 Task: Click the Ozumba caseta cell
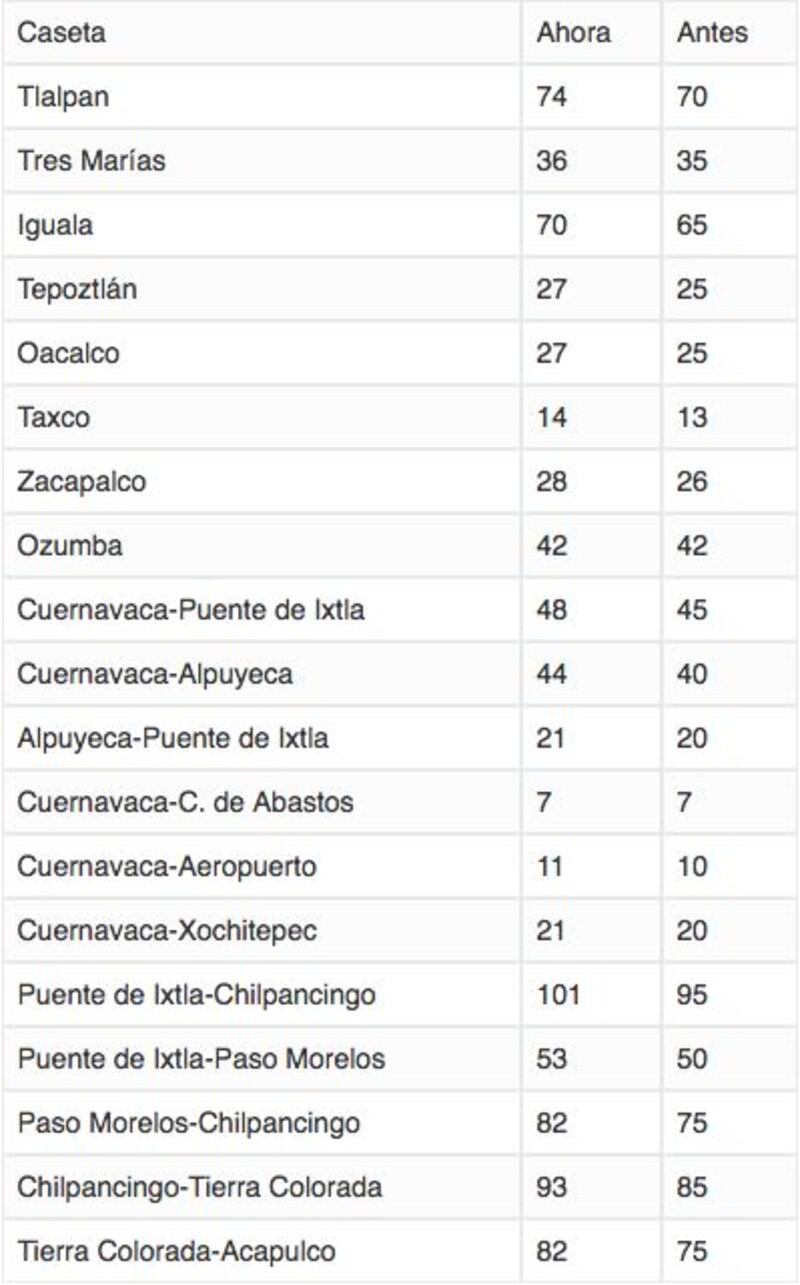[x=70, y=545]
